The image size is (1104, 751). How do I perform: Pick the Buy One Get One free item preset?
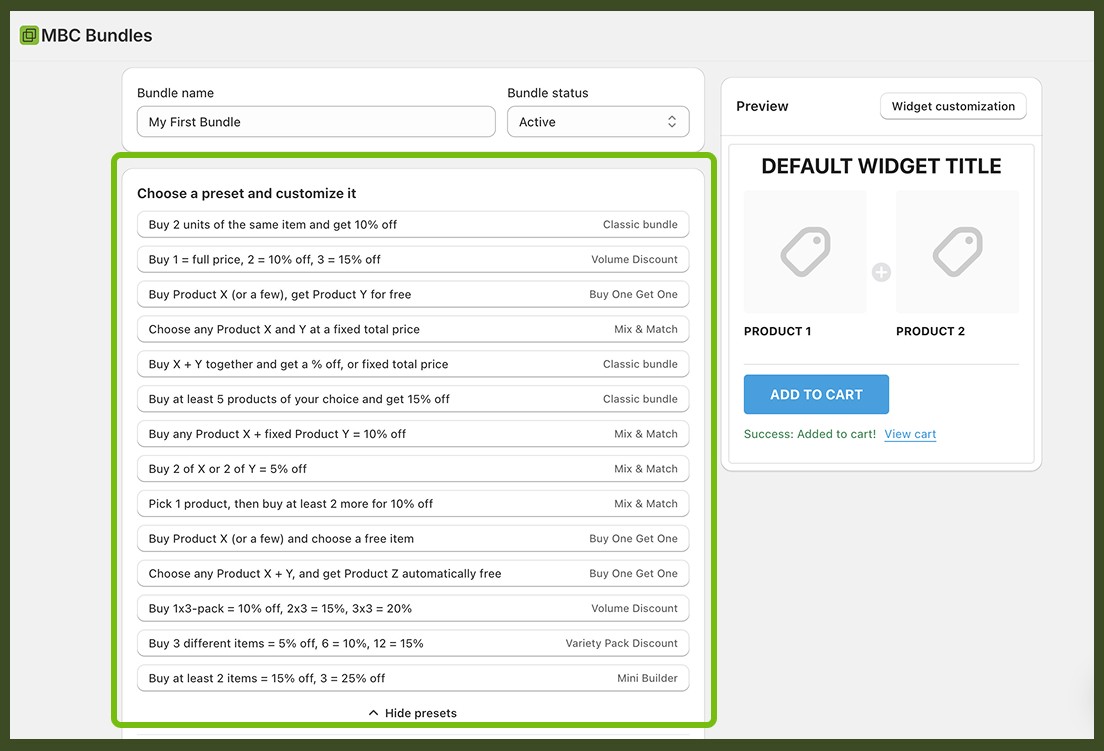[x=413, y=538]
